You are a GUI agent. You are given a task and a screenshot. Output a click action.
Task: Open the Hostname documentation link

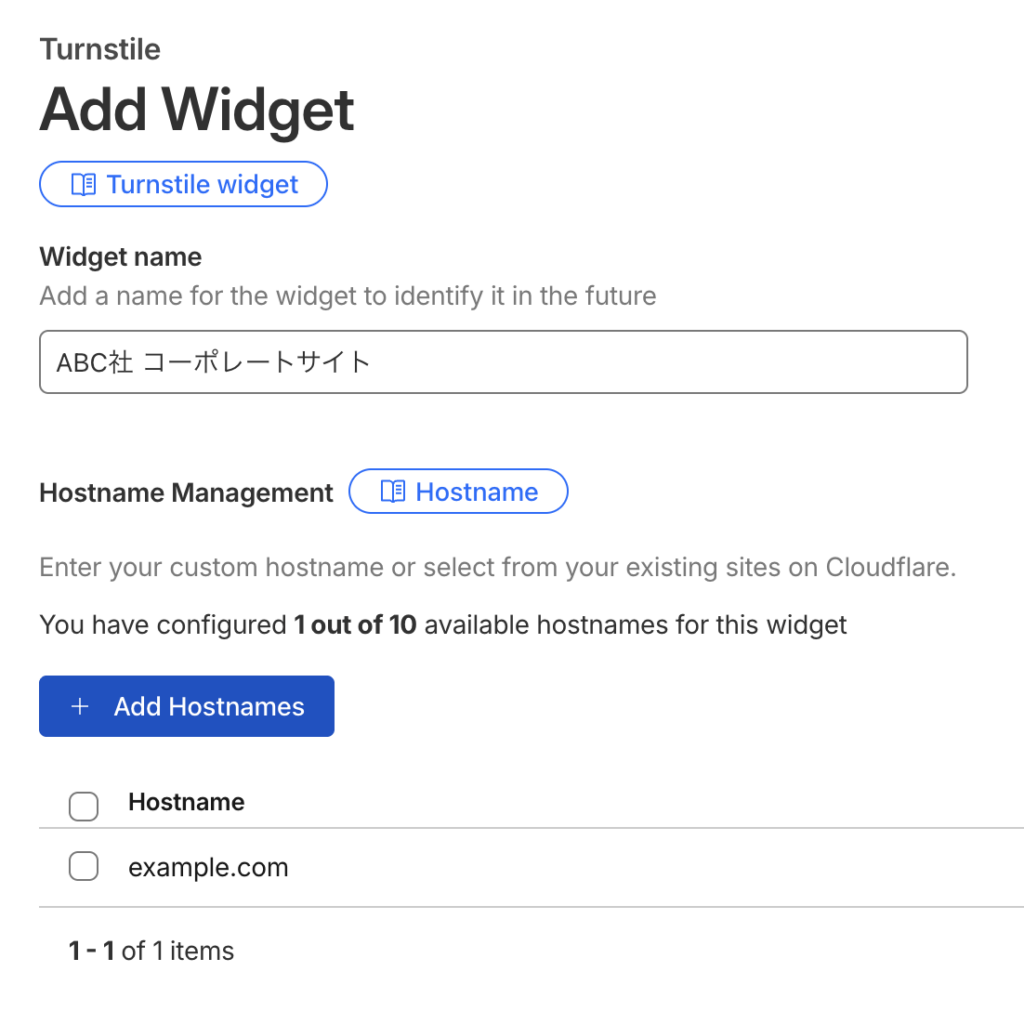(x=476, y=492)
